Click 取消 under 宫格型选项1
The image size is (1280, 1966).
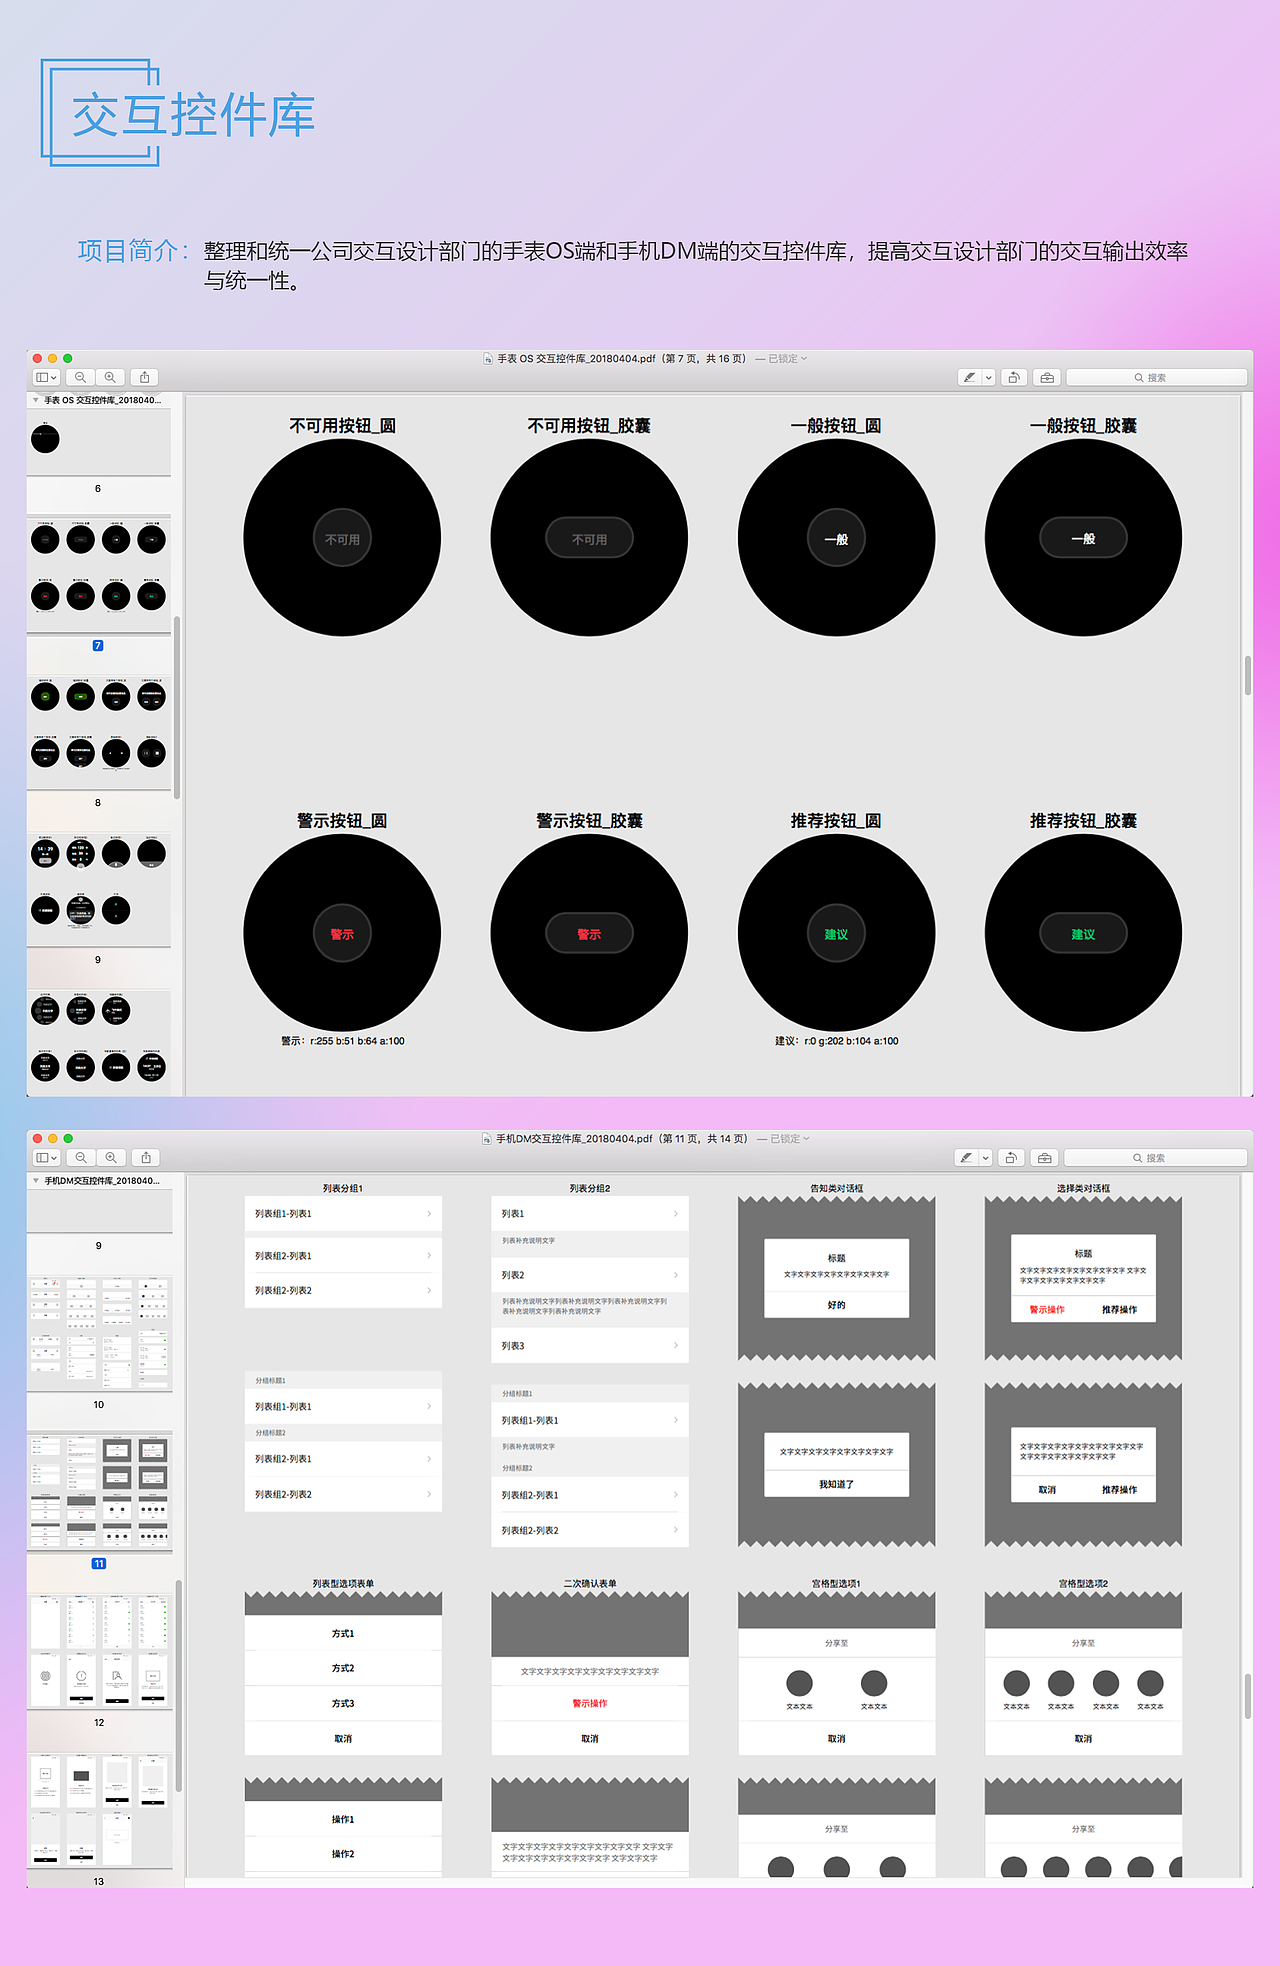837,1738
